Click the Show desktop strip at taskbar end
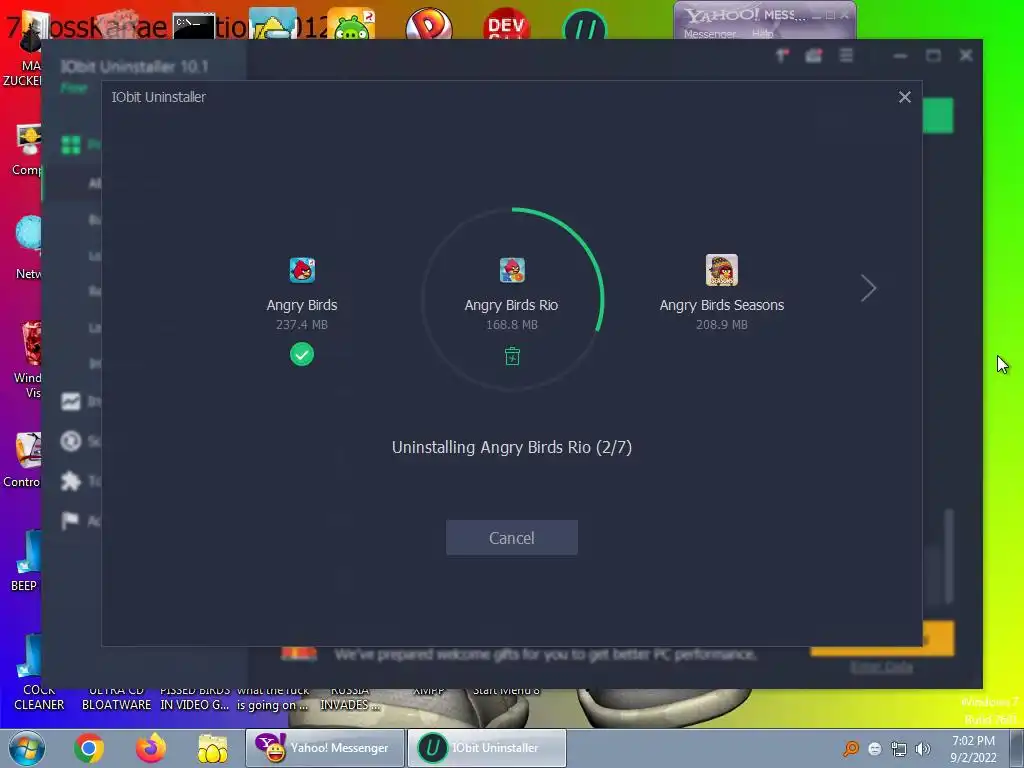 [1017, 748]
